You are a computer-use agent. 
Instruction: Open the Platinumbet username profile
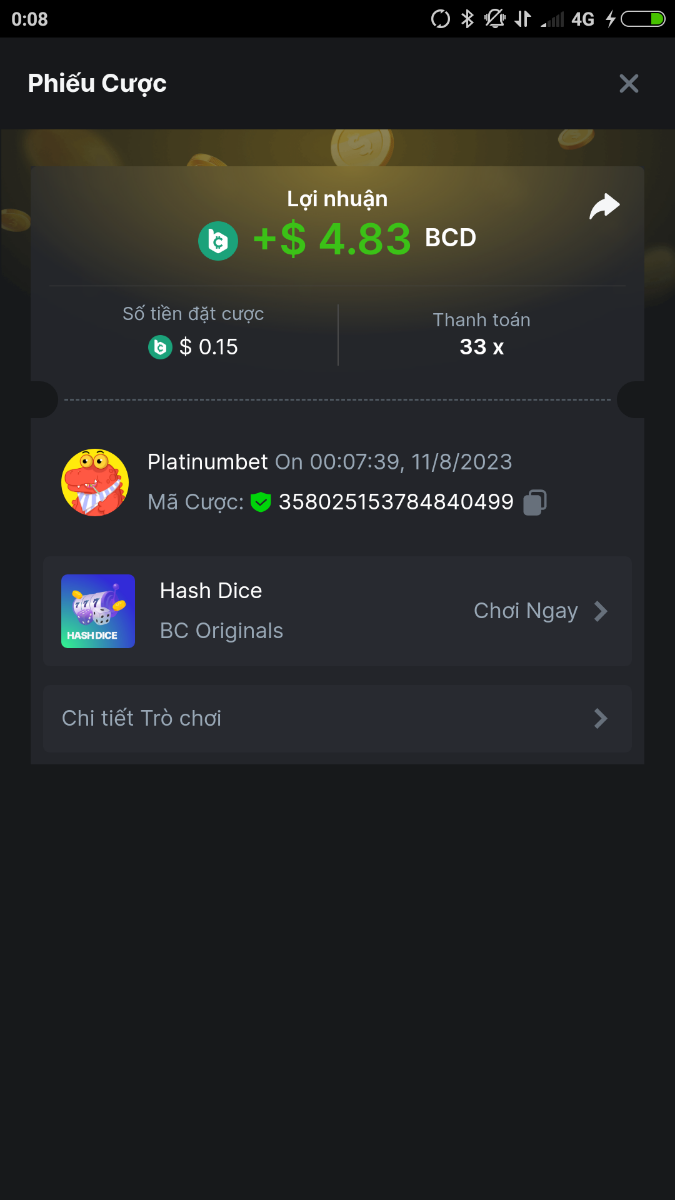tap(208, 462)
